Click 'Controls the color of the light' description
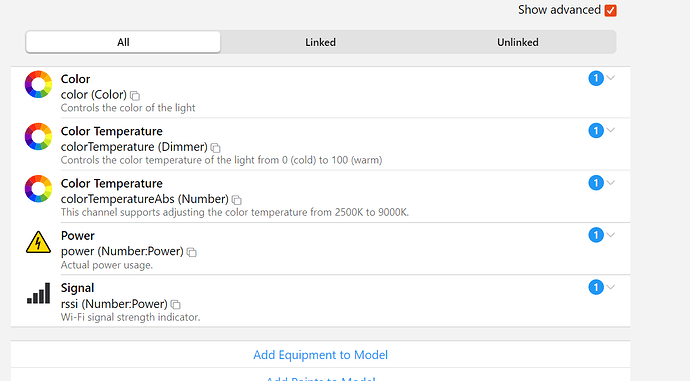Image resolution: width=690 pixels, height=381 pixels. (128, 108)
